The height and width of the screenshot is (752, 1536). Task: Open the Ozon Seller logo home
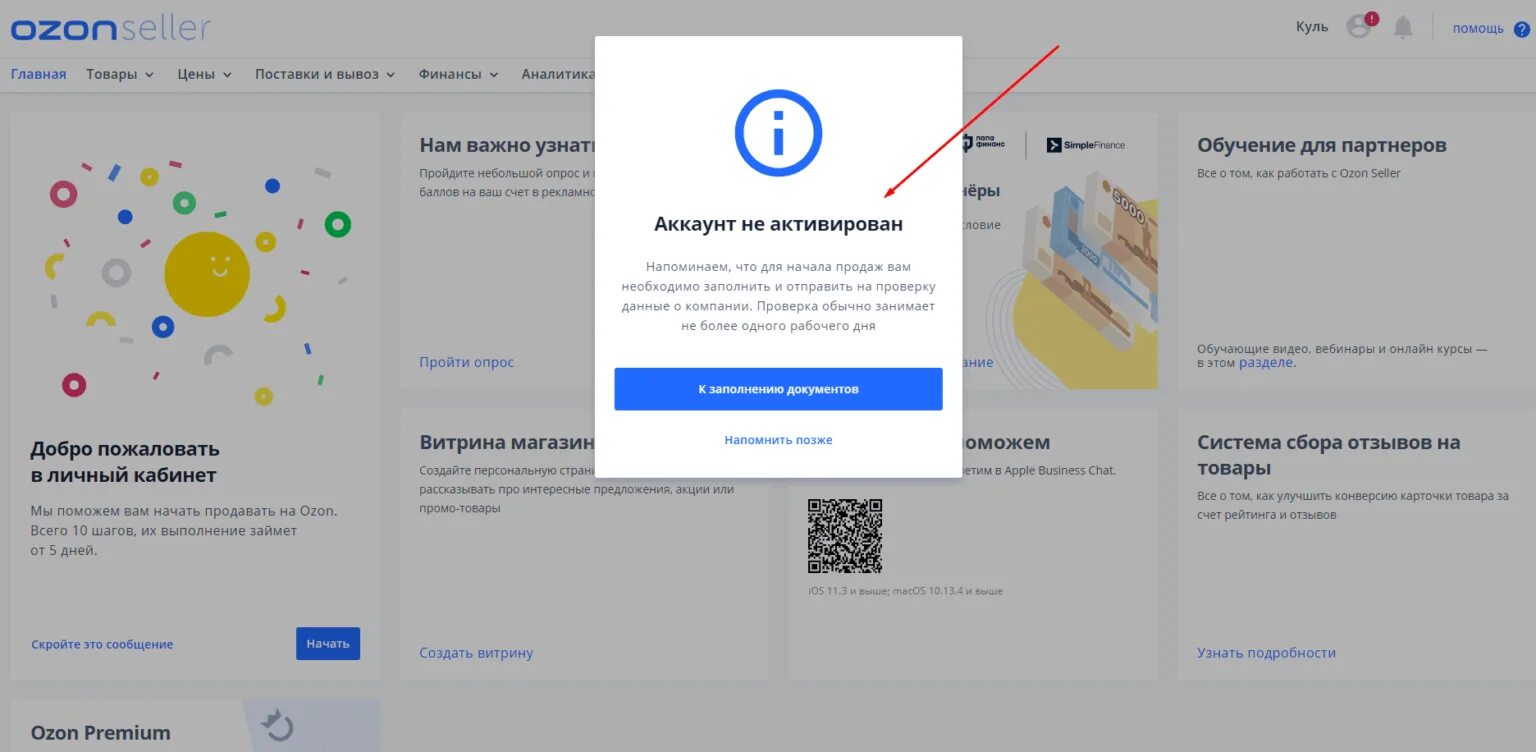point(110,28)
